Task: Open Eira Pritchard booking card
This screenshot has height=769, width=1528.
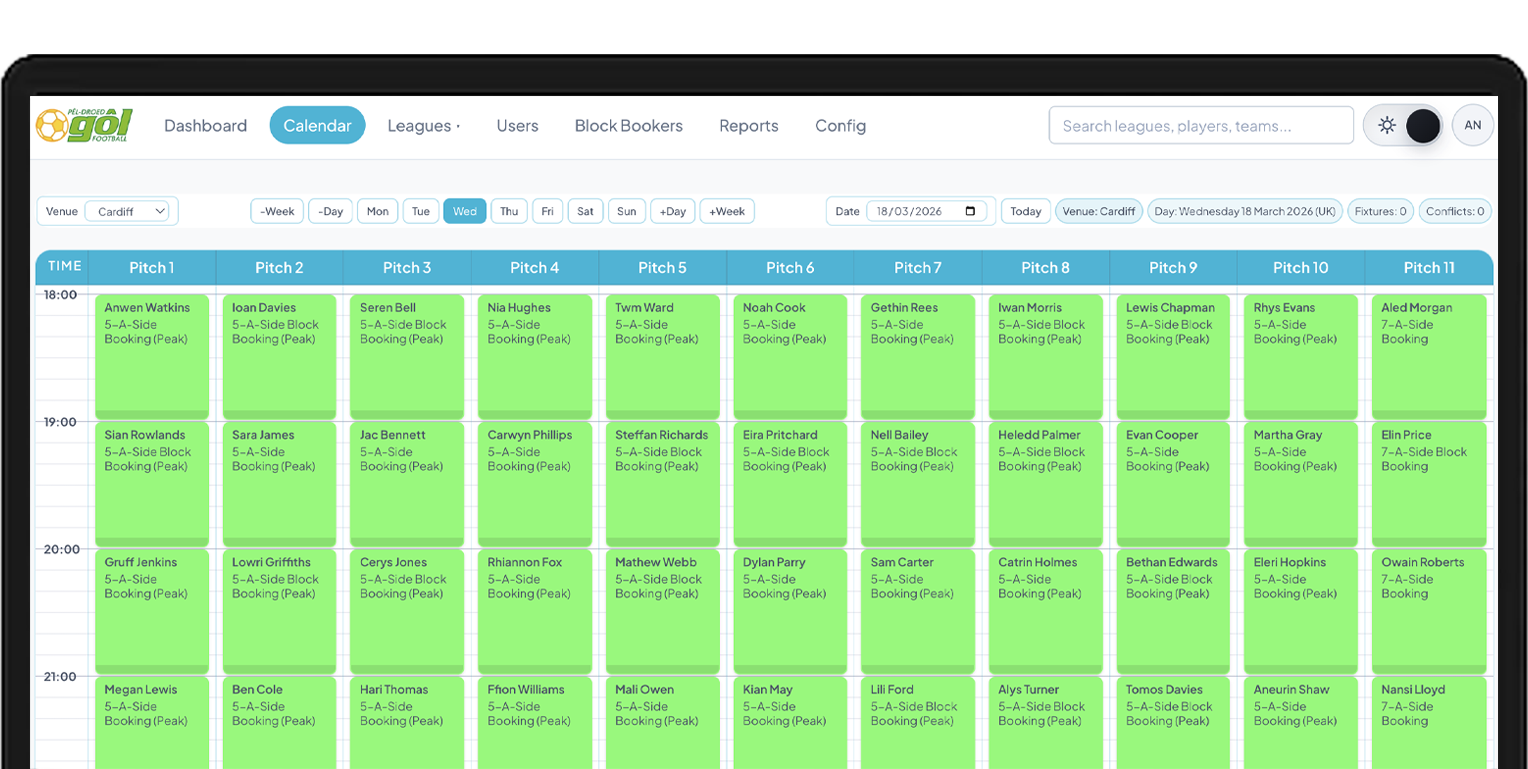Action: (790, 484)
